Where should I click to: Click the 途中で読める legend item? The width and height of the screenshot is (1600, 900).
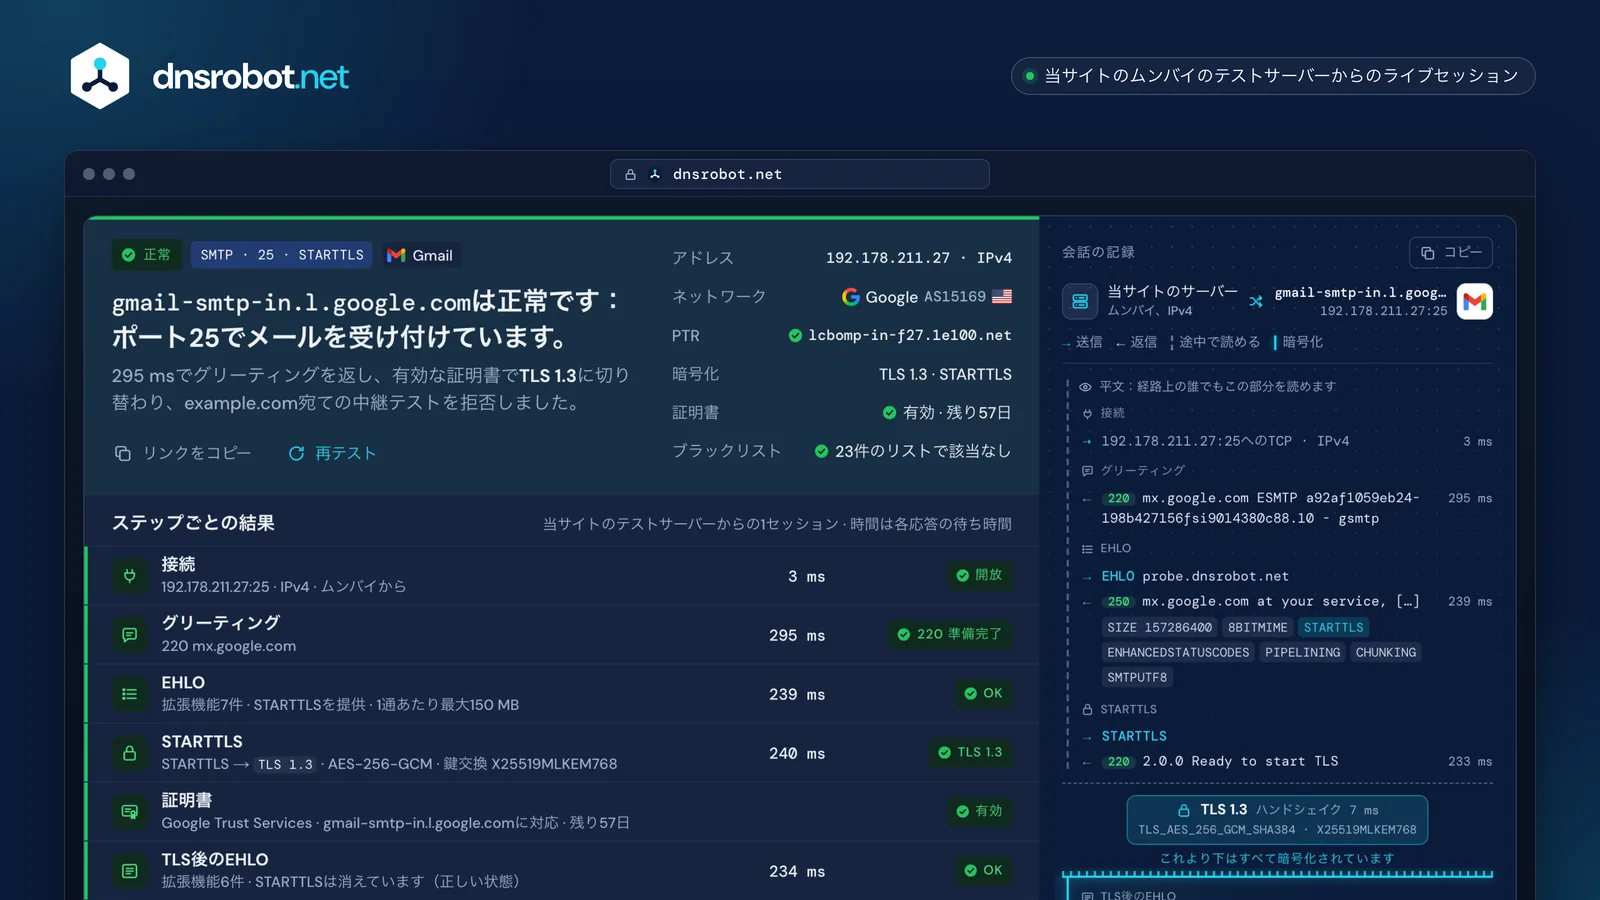[1215, 342]
